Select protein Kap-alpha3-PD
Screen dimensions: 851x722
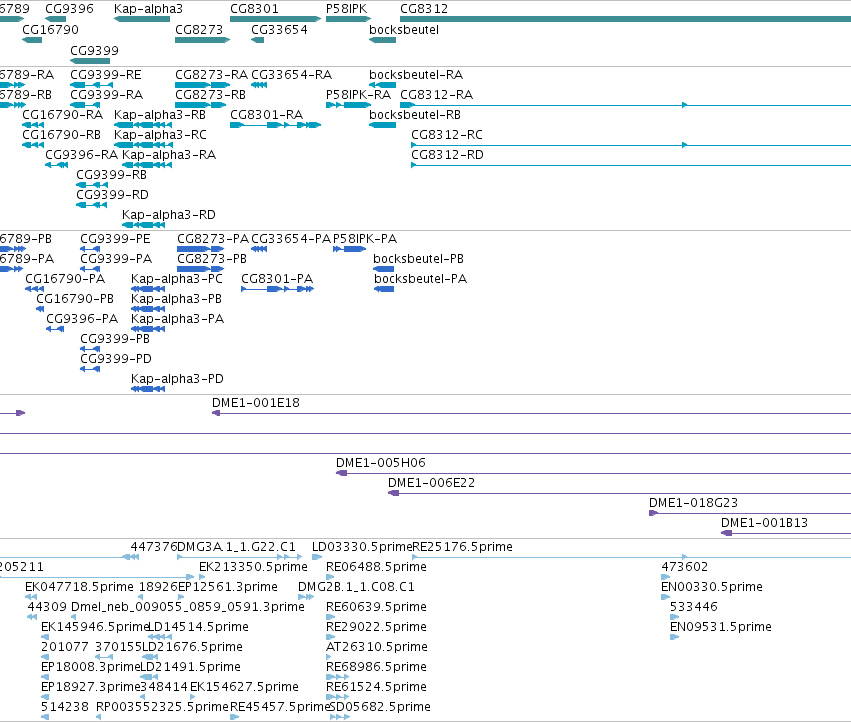point(177,379)
